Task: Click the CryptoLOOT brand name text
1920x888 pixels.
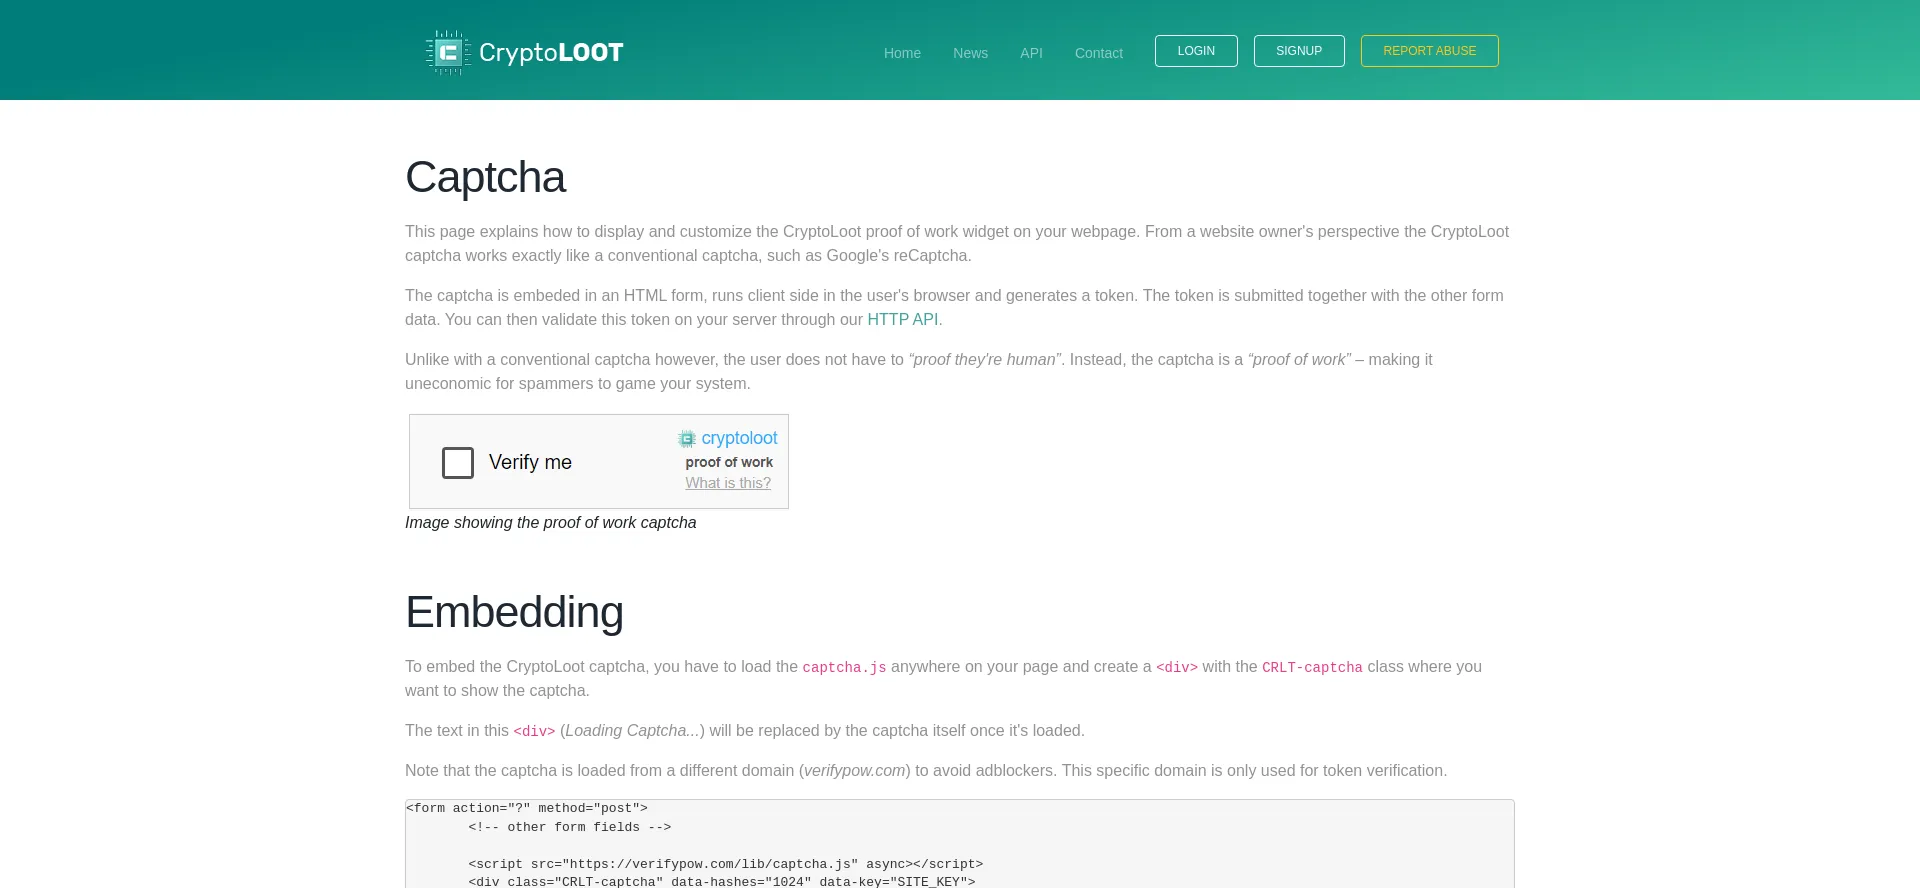Action: click(x=551, y=52)
